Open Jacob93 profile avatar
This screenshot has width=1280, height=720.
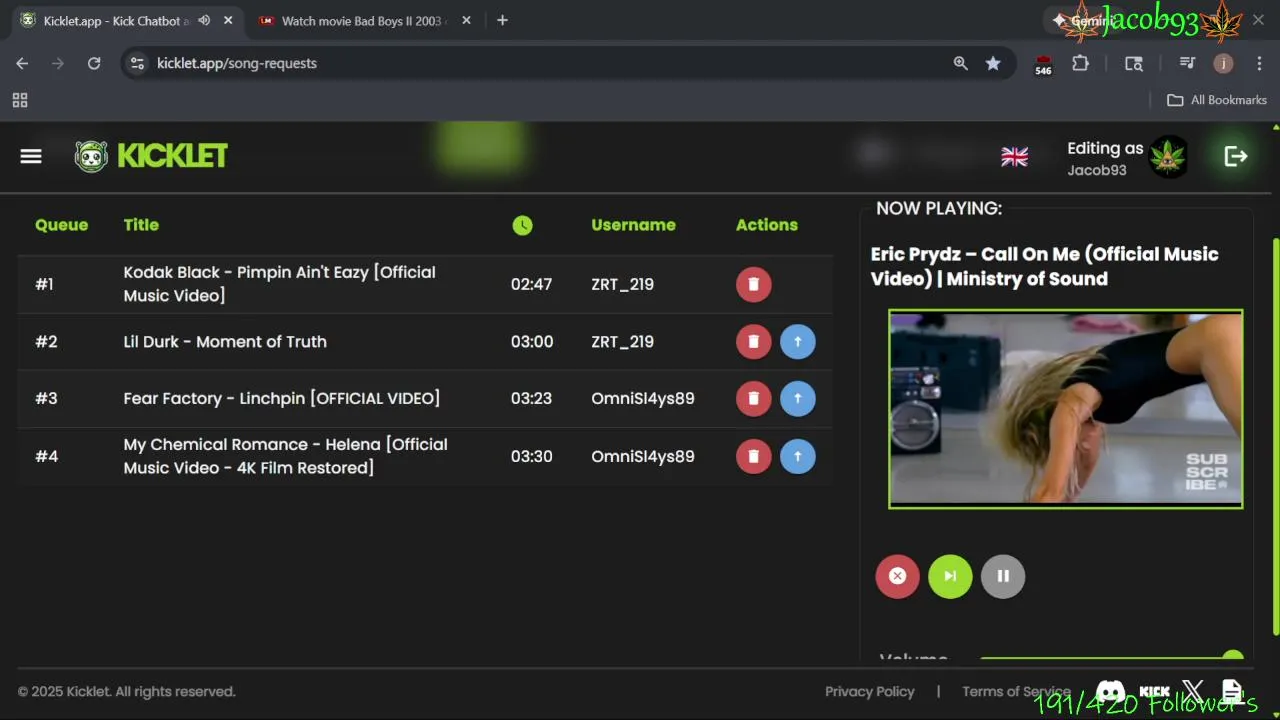pyautogui.click(x=1167, y=157)
